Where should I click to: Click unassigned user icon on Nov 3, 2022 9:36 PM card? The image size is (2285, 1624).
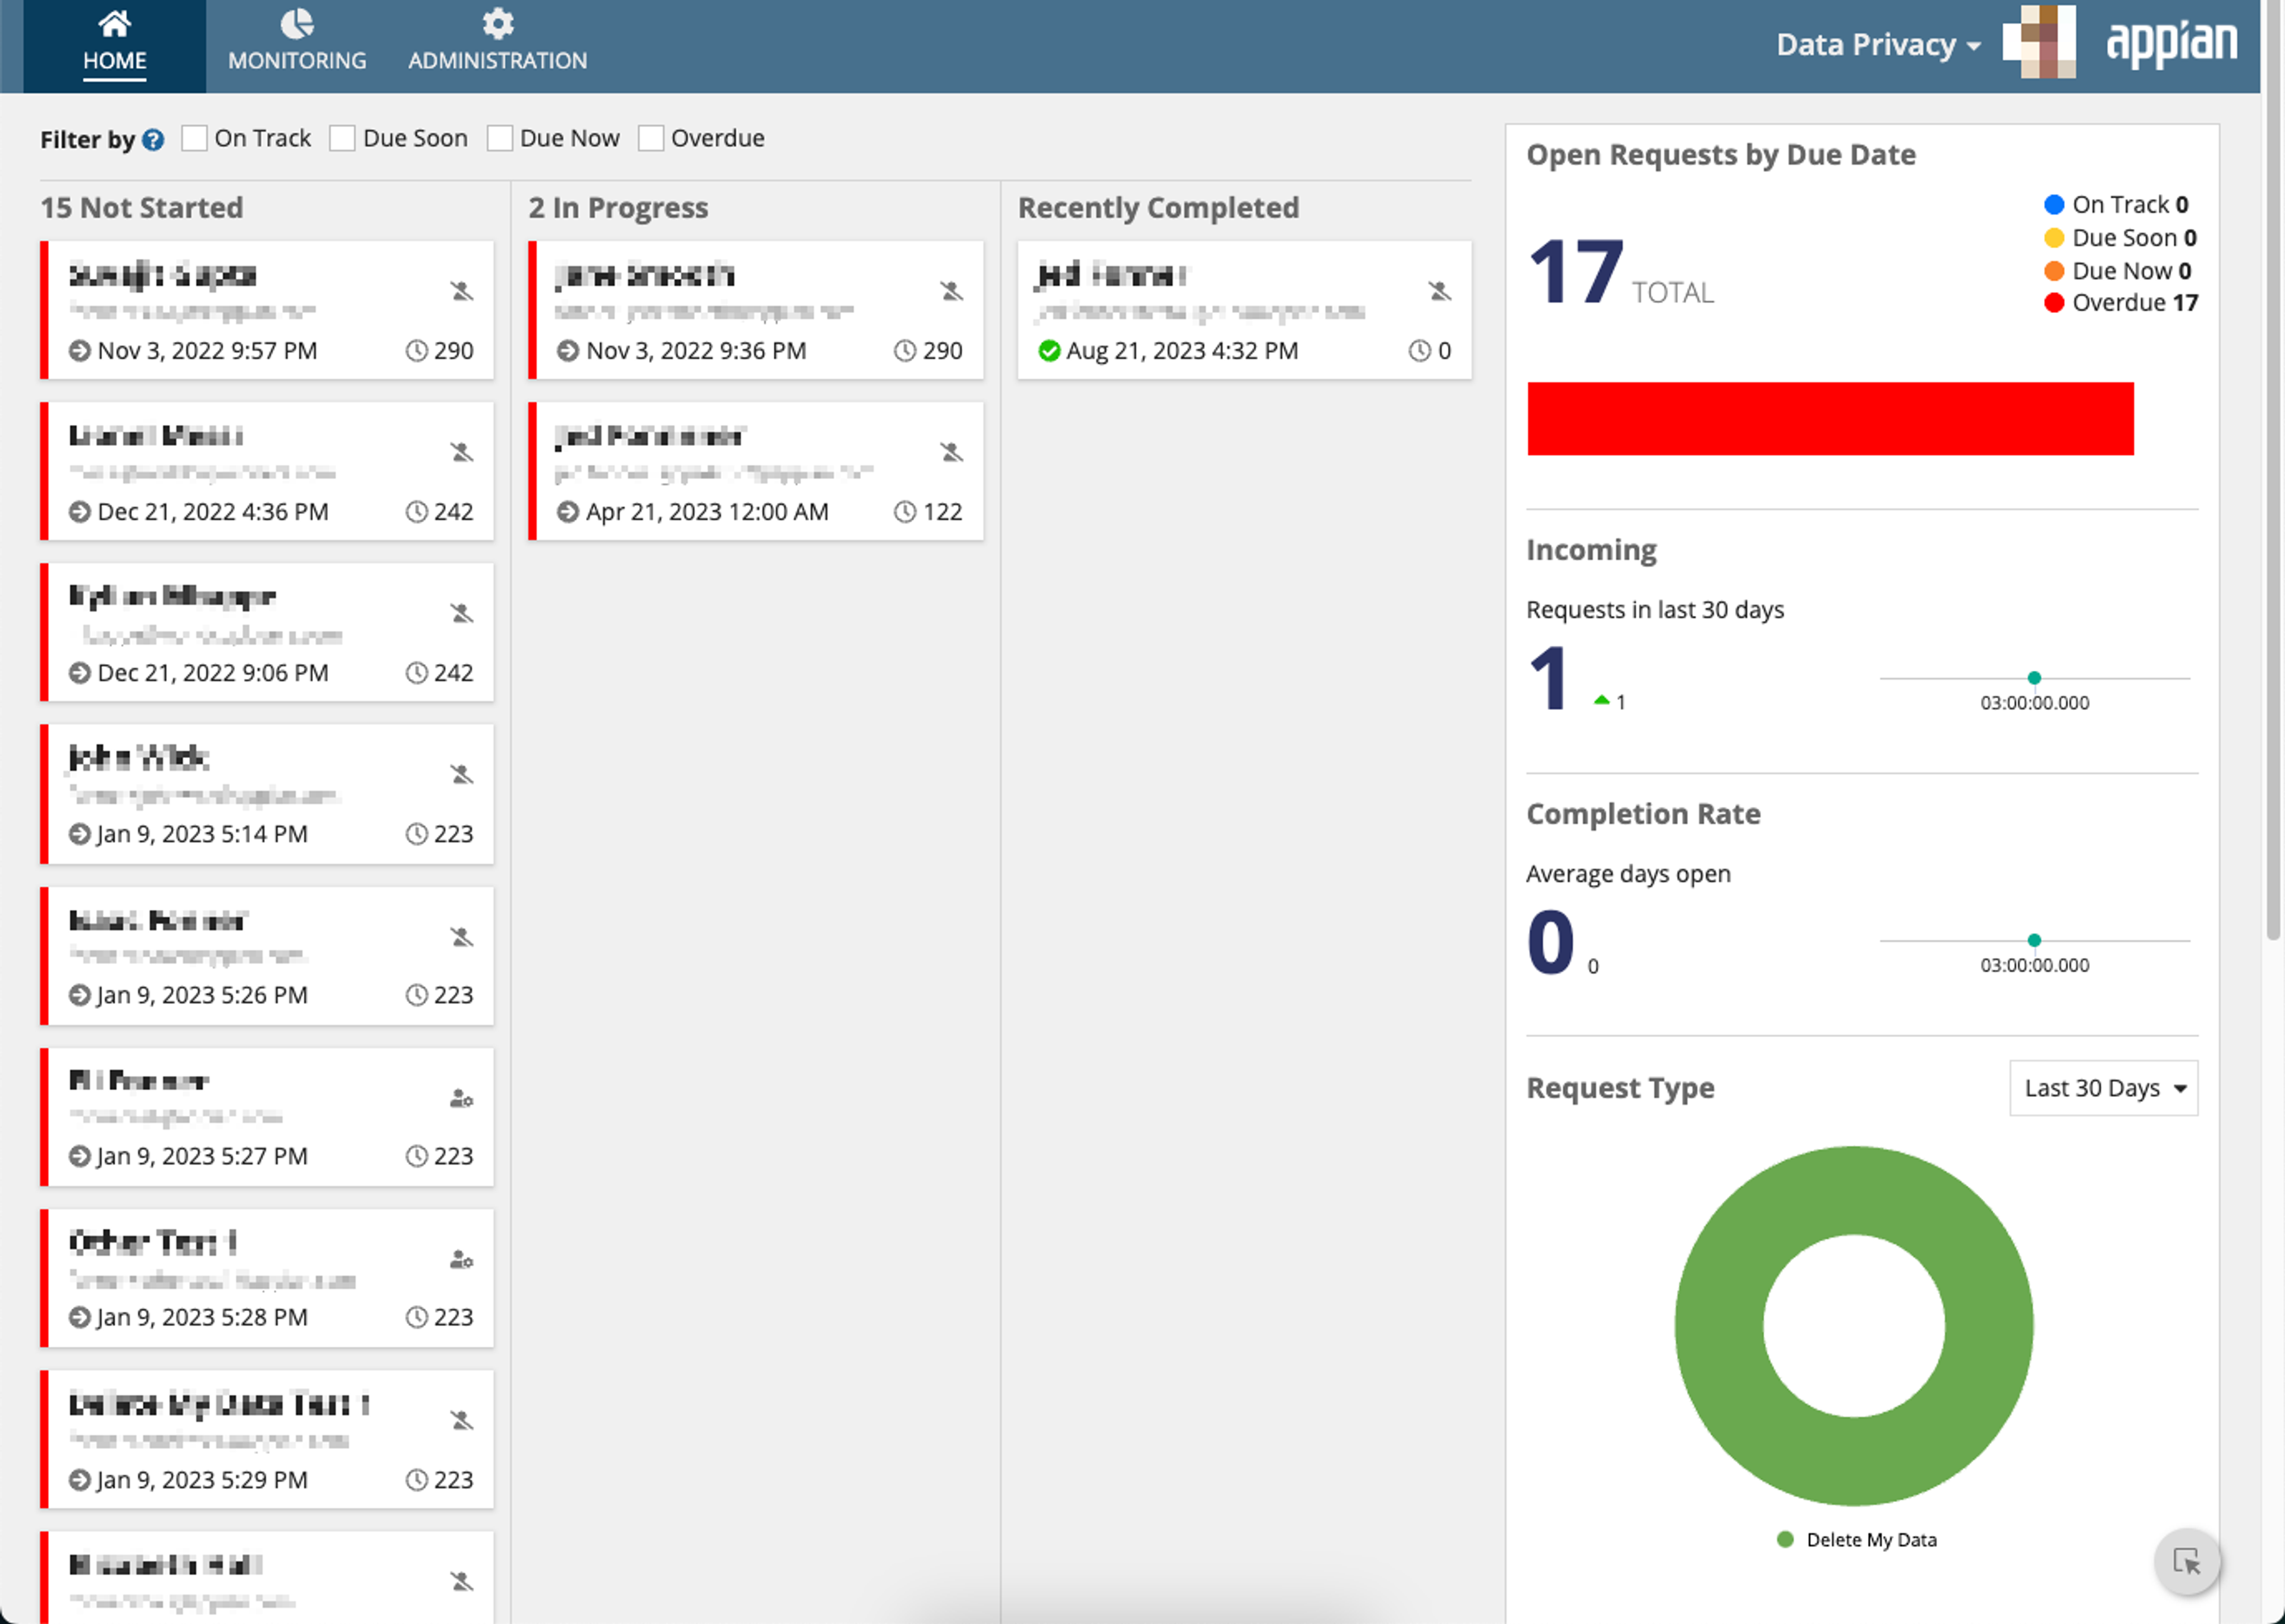[x=951, y=291]
